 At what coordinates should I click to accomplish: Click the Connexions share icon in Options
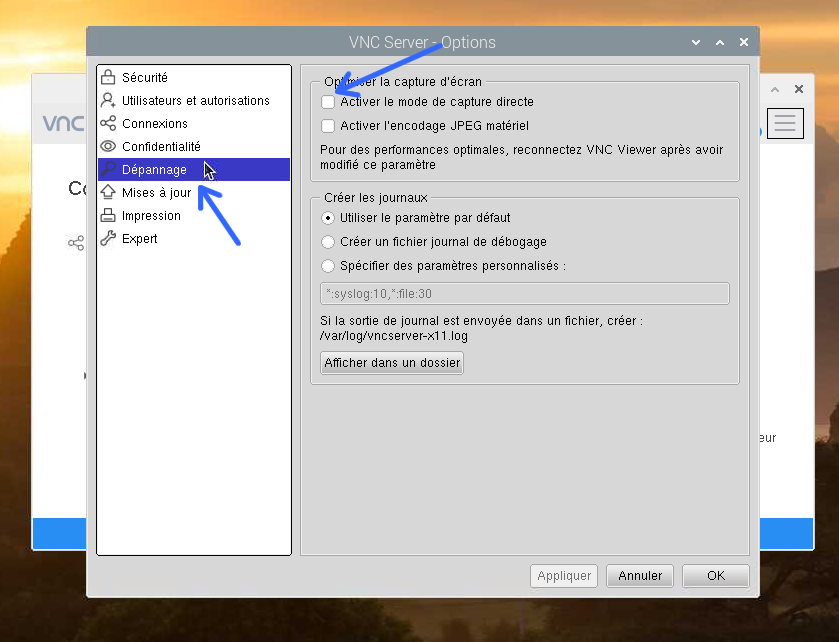(108, 123)
